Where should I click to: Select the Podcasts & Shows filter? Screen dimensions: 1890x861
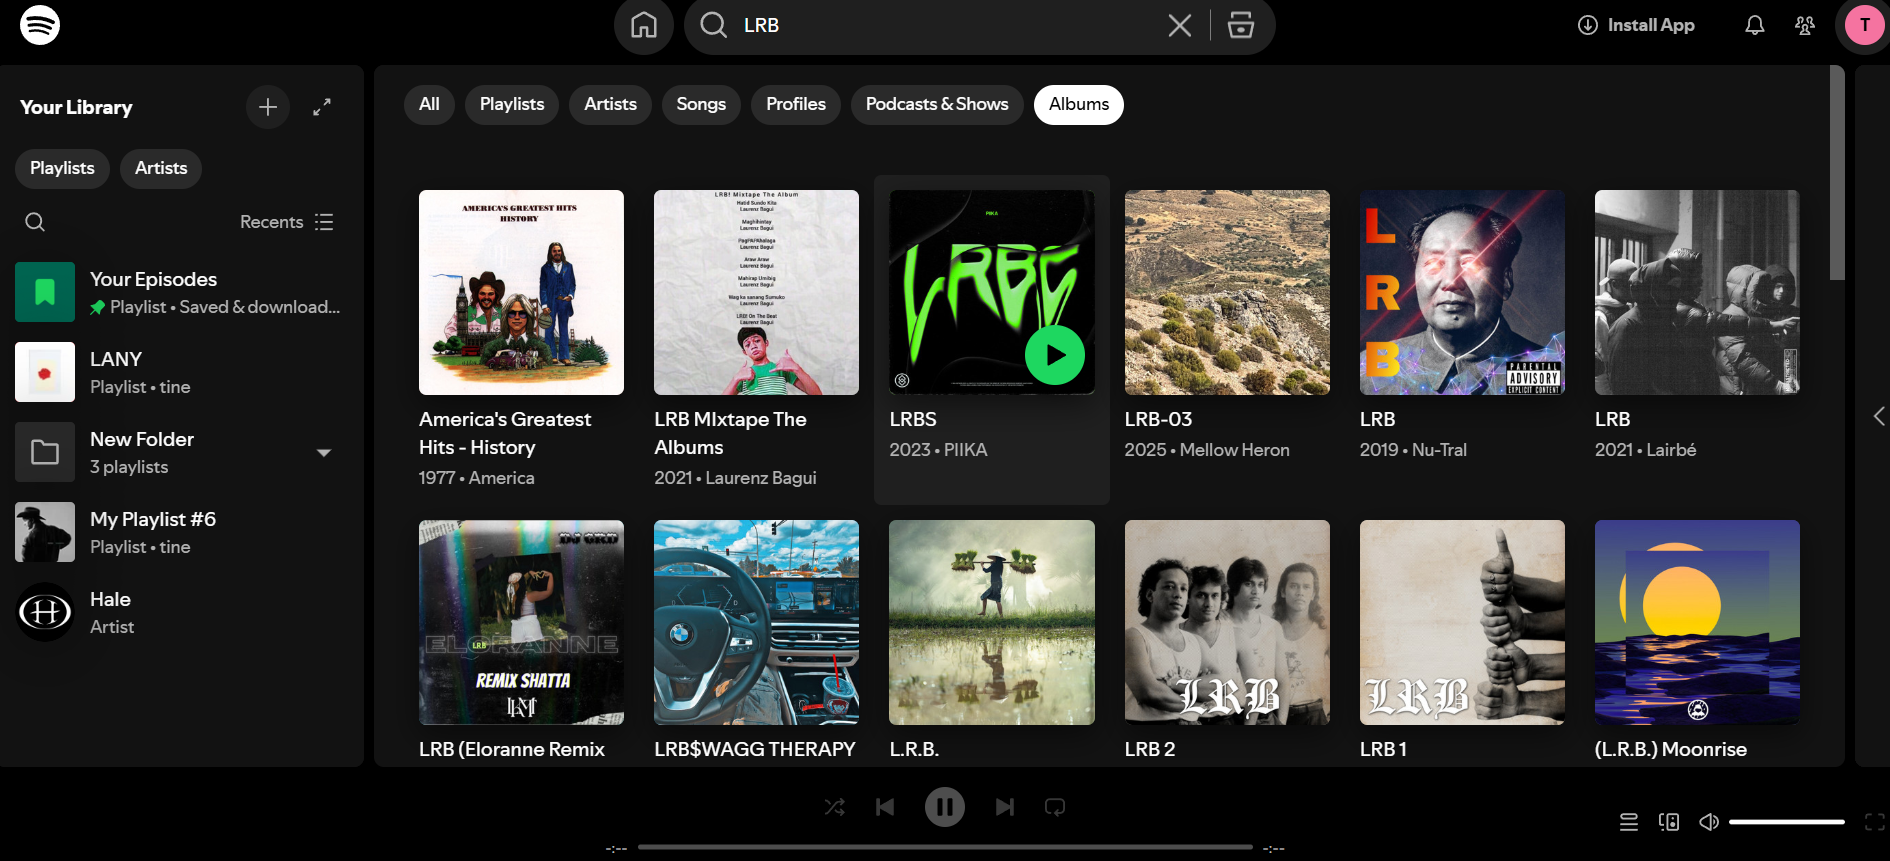937,104
